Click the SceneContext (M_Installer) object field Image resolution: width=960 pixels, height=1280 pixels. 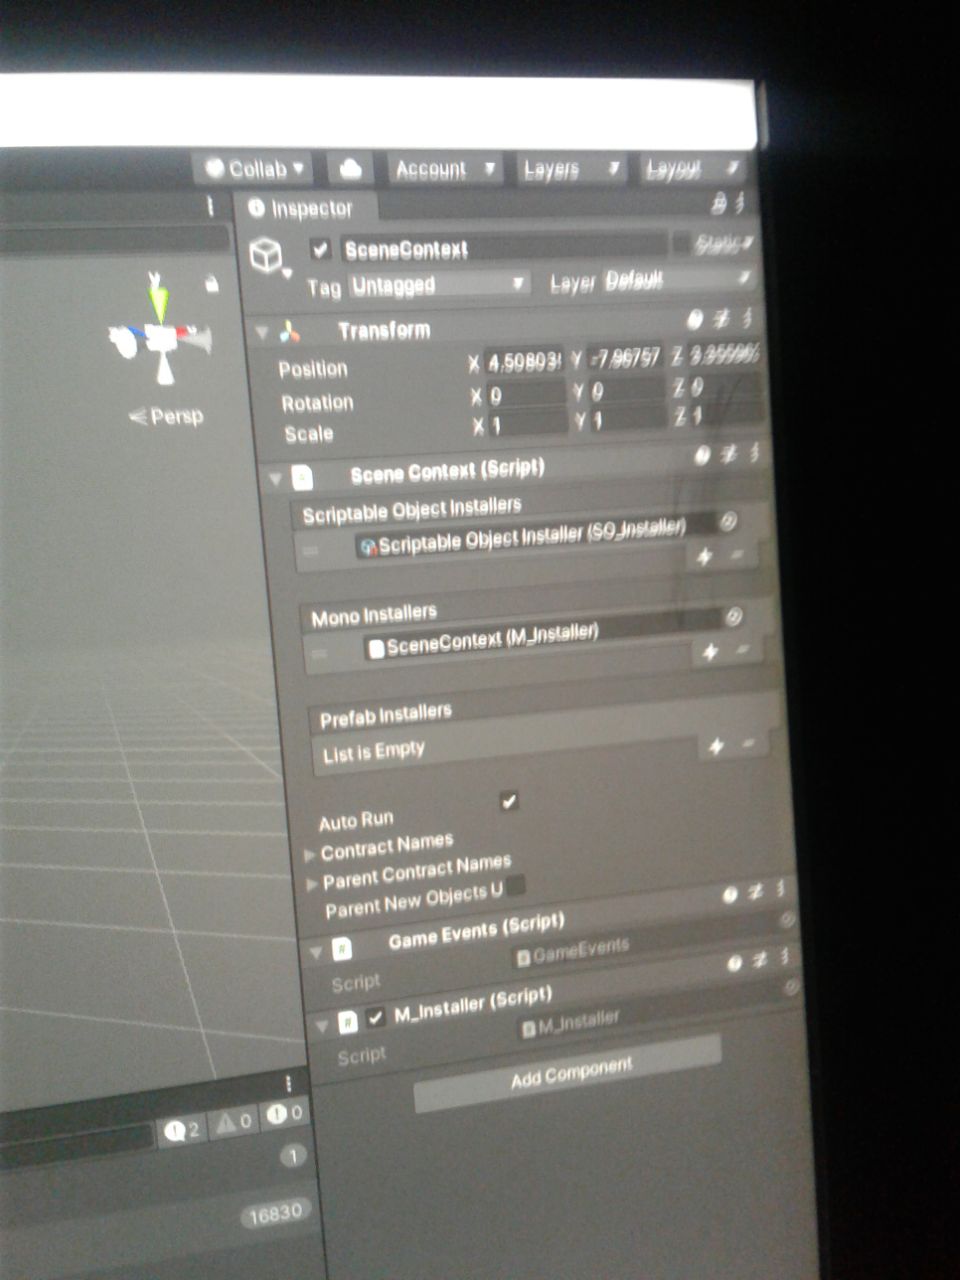click(540, 634)
